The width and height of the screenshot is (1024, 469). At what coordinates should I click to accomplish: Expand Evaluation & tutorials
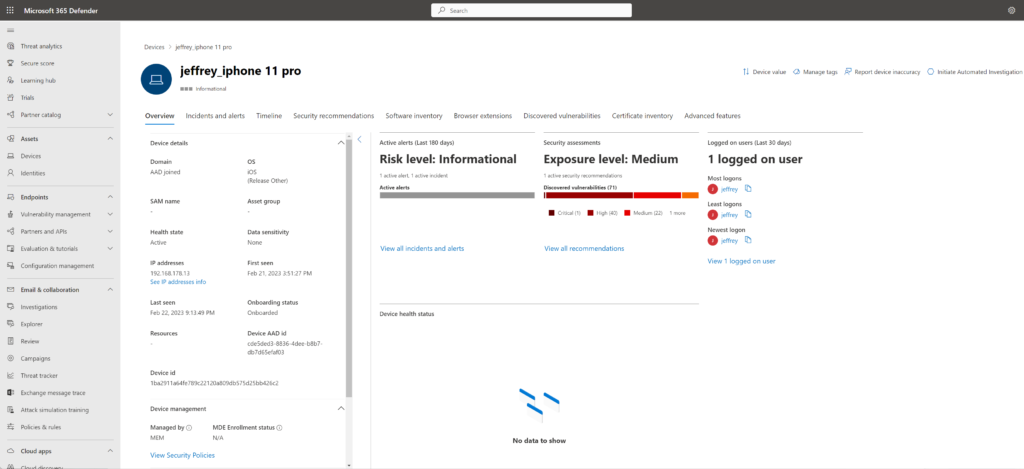(110, 249)
